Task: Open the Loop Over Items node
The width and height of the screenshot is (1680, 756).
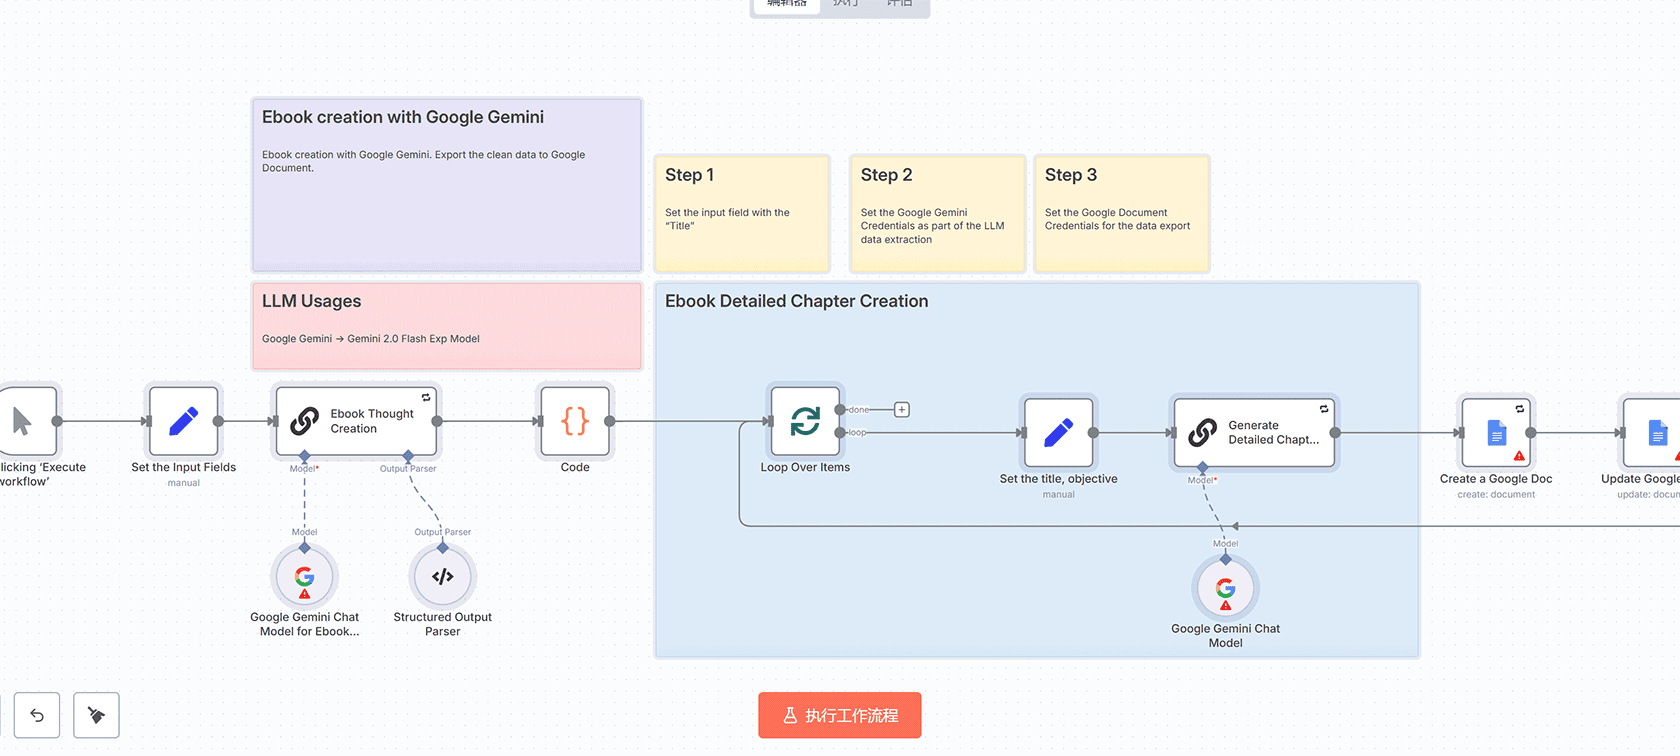Action: click(x=805, y=421)
